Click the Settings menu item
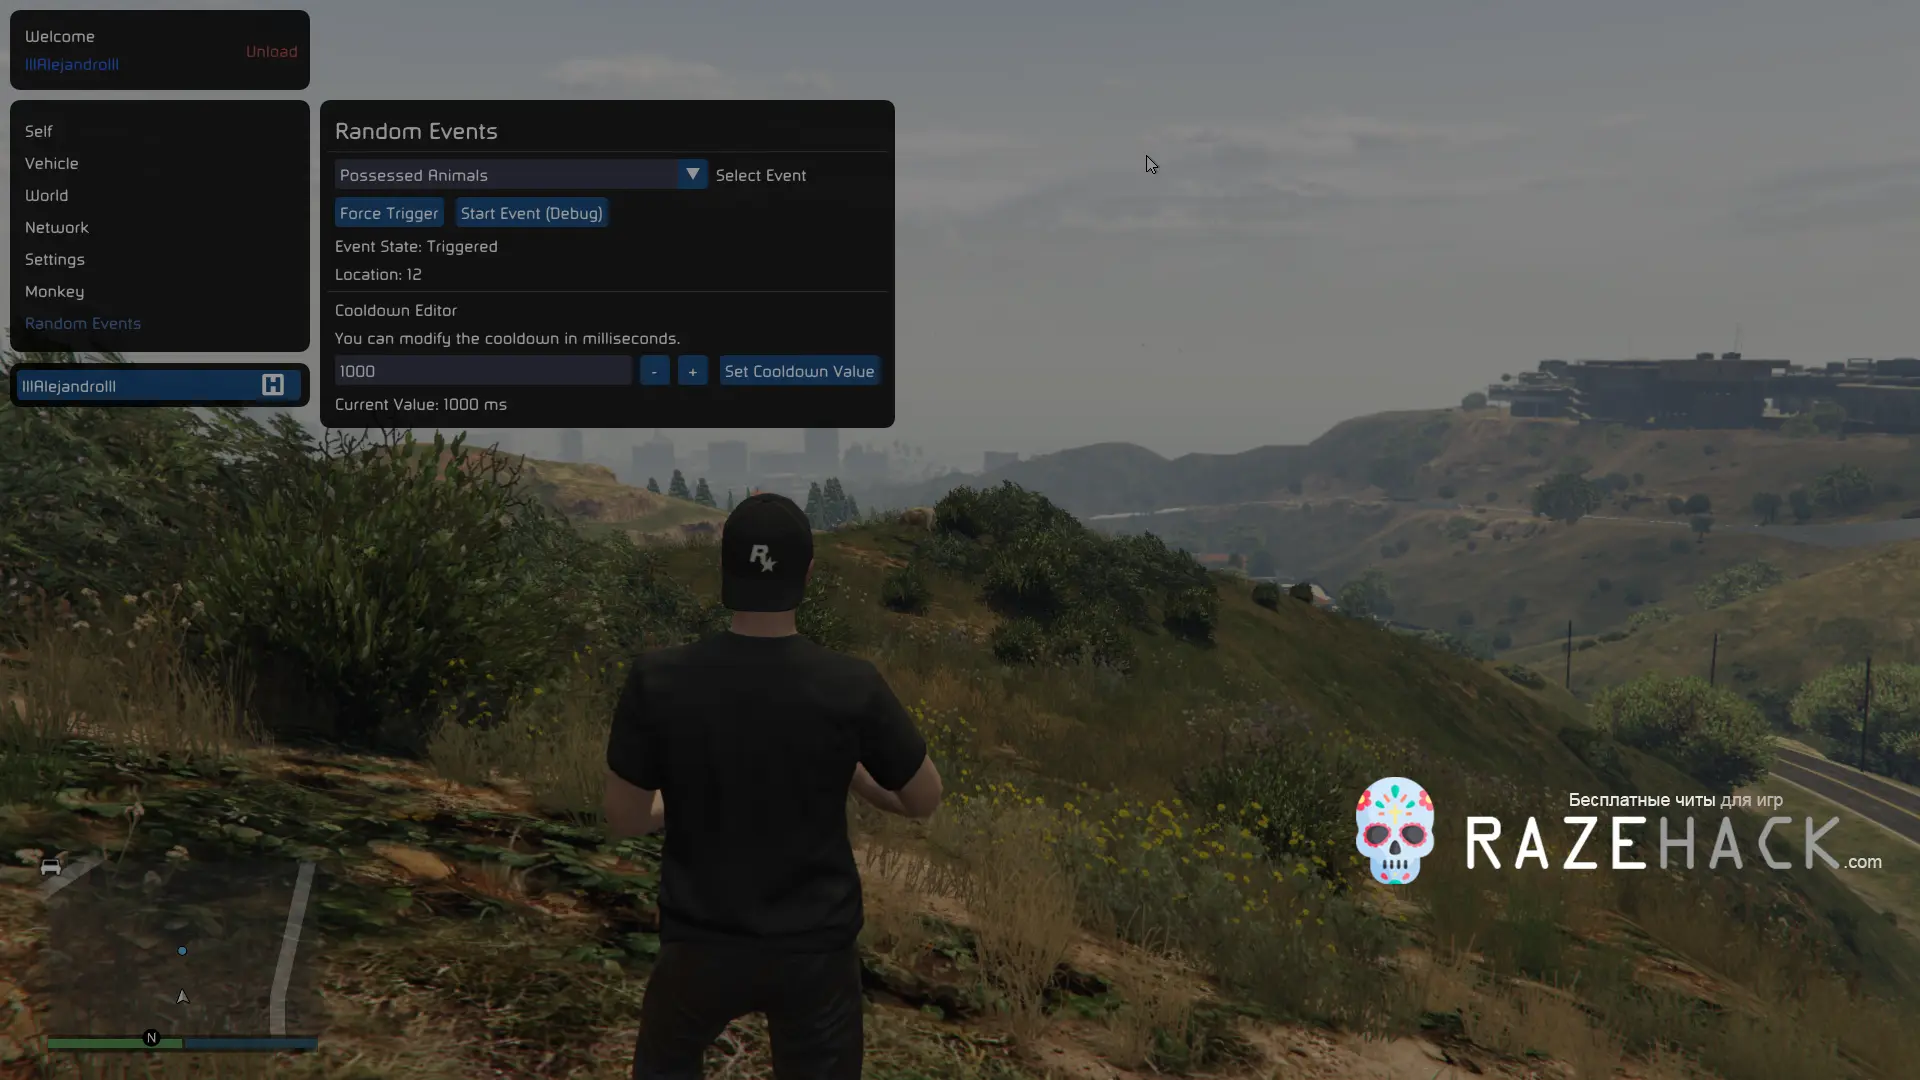Viewport: 1920px width, 1080px height. [54, 258]
